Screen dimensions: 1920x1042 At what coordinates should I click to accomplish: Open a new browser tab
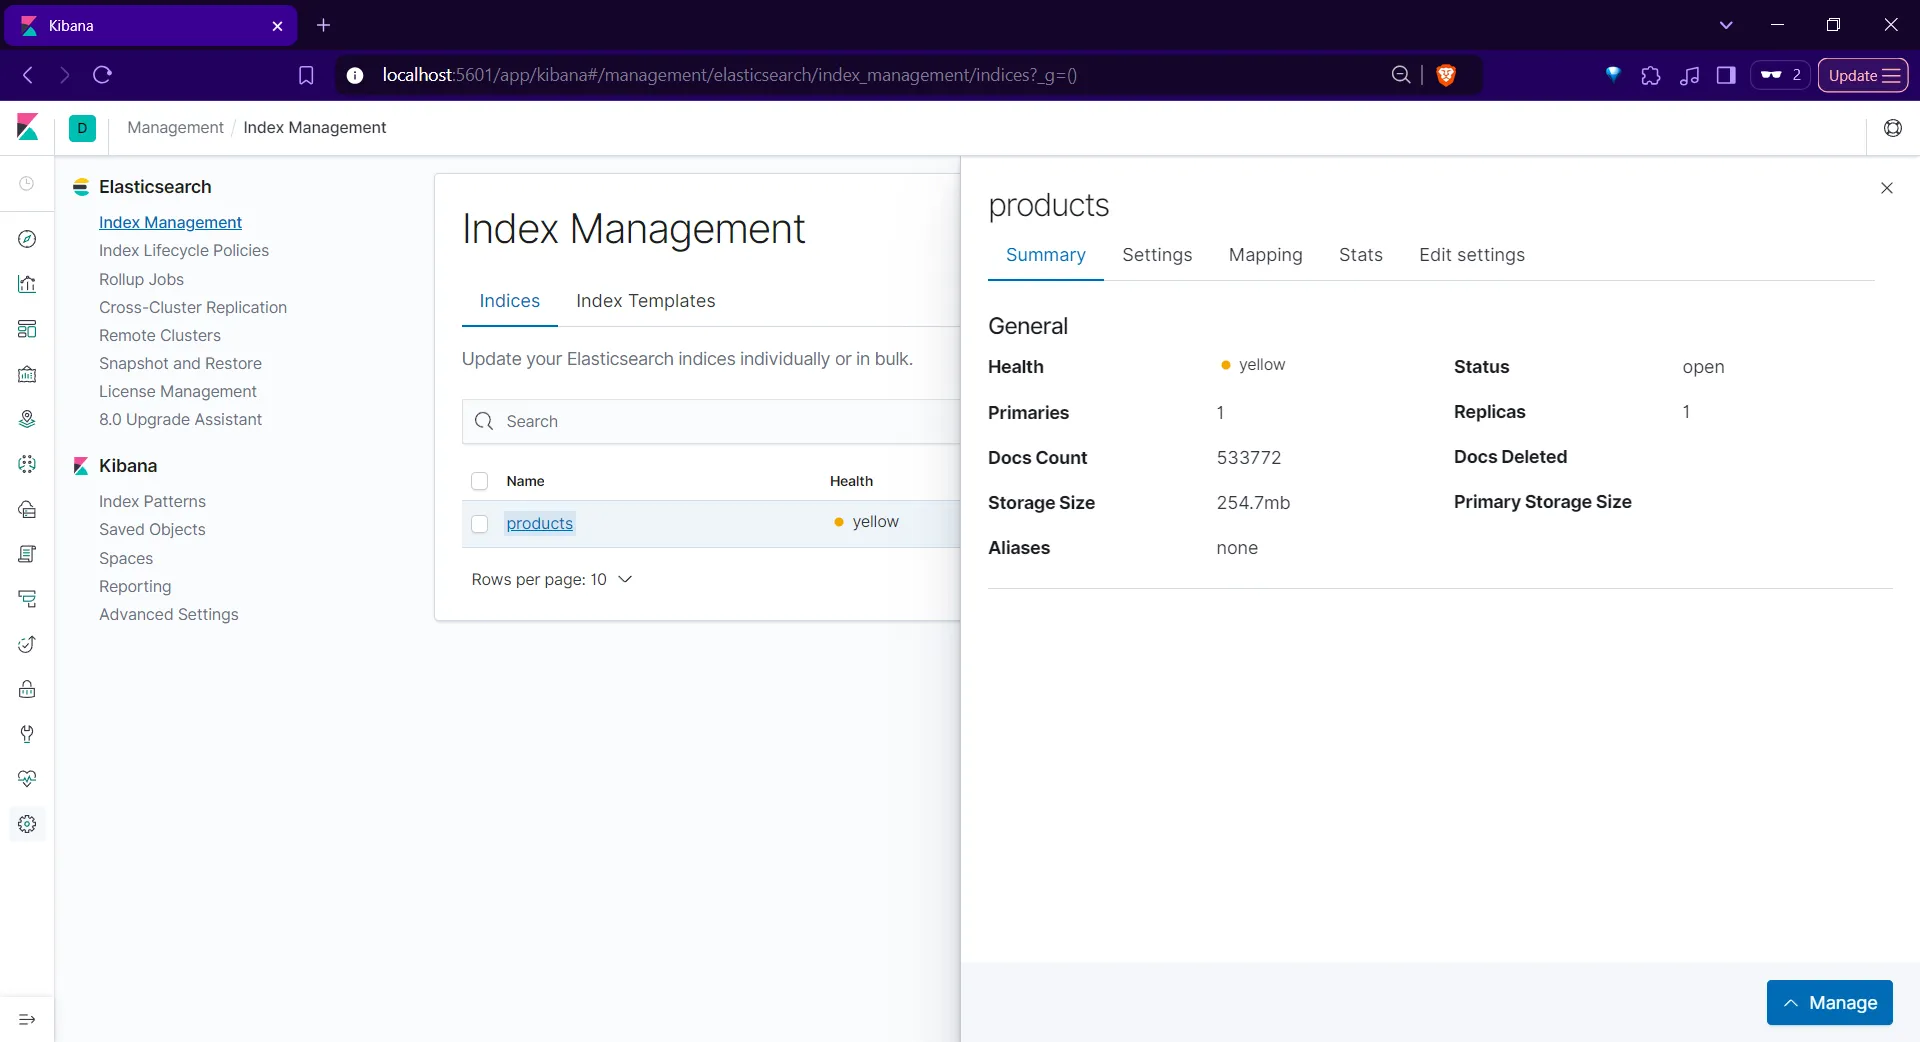click(323, 25)
